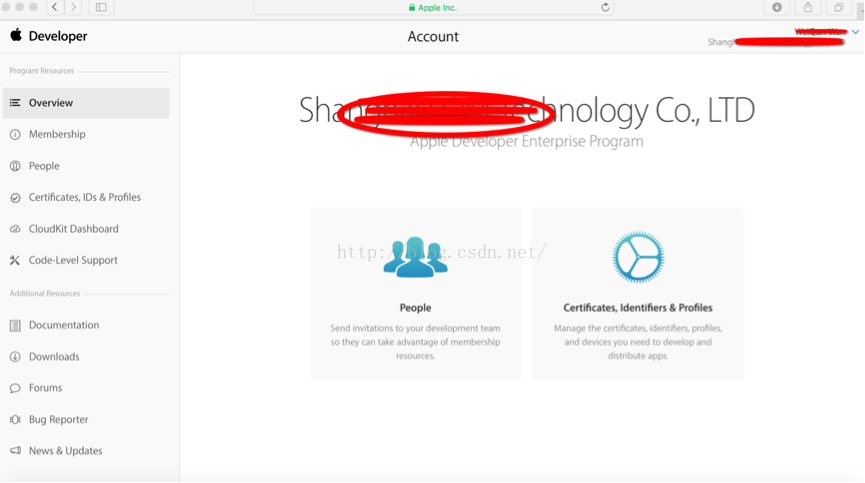
Task: Toggle the Safari sidebar button
Action: [101, 7]
